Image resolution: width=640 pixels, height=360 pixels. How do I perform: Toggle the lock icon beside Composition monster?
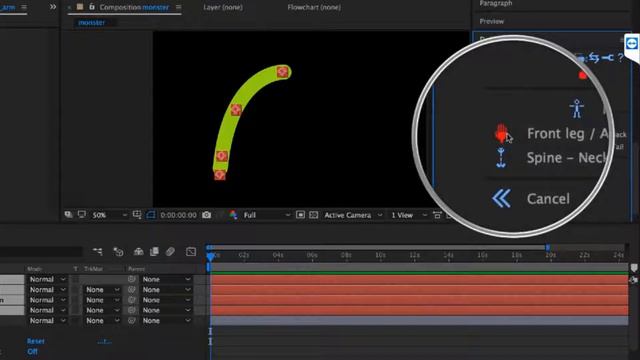(x=92, y=7)
